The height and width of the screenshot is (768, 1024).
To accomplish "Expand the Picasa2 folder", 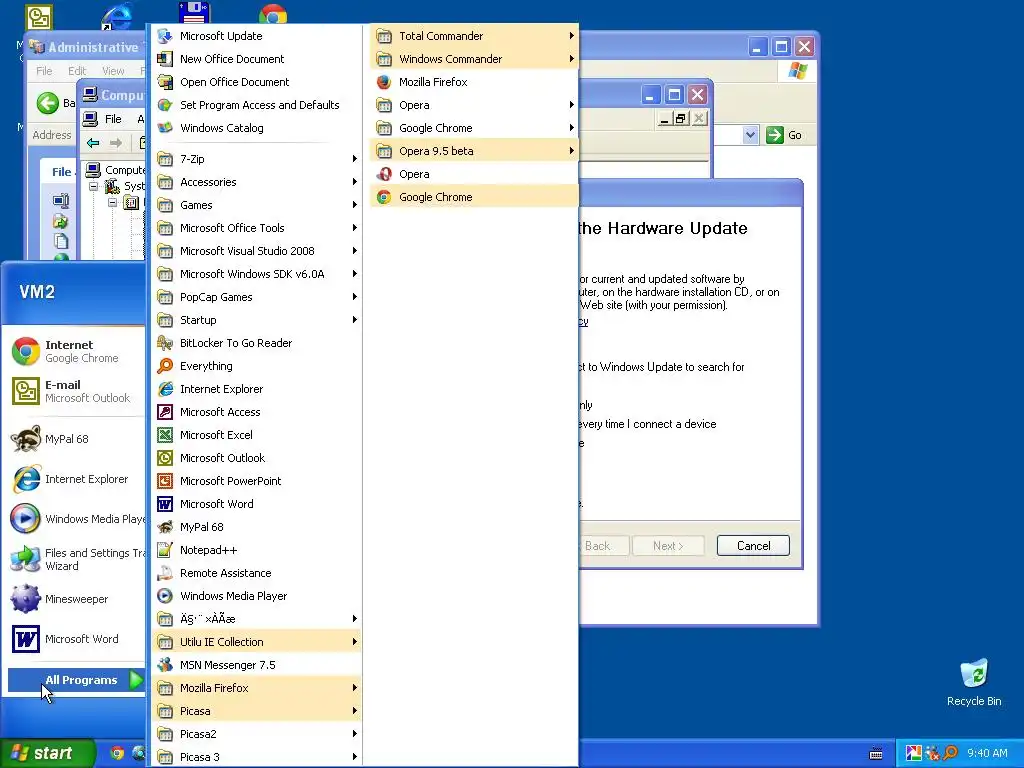I will 256,734.
